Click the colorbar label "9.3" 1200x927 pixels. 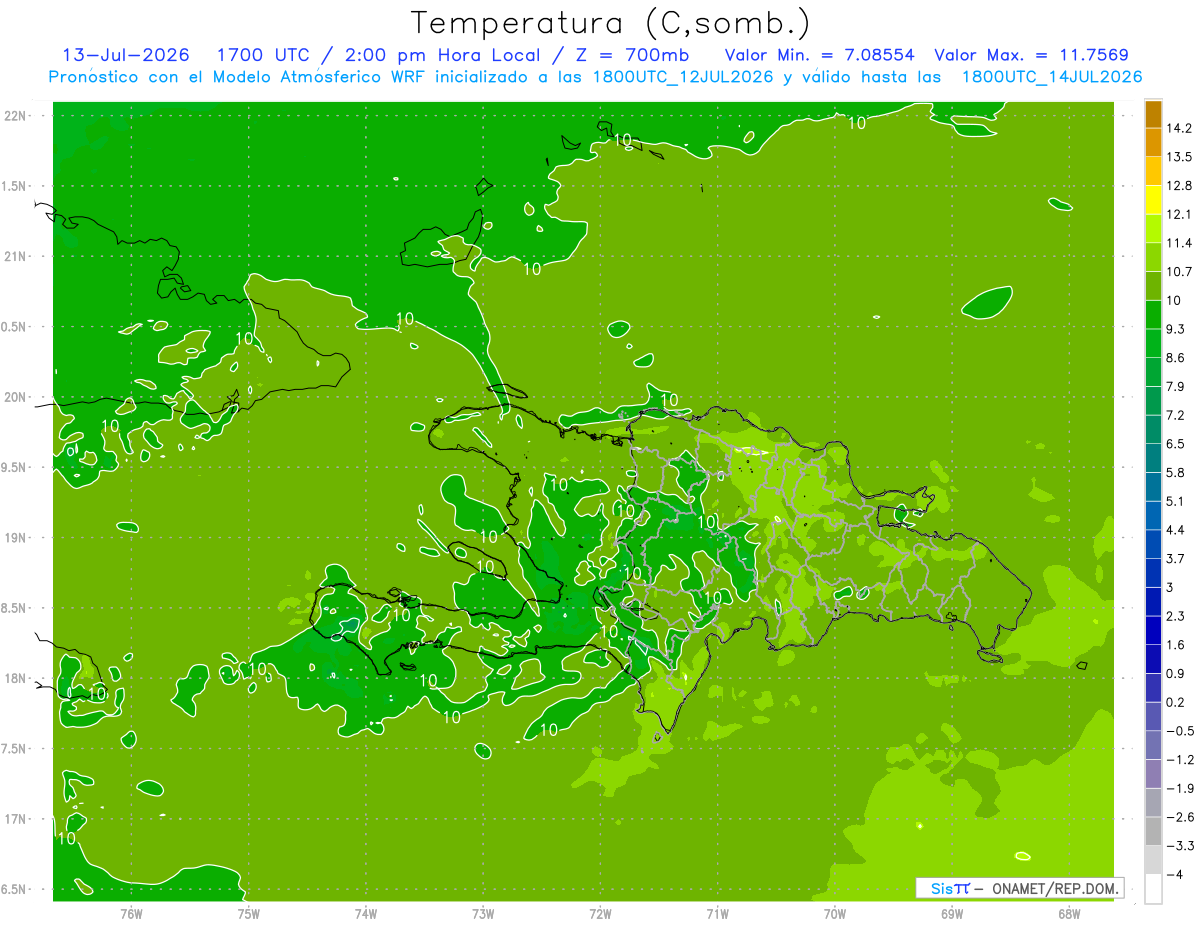point(1176,329)
